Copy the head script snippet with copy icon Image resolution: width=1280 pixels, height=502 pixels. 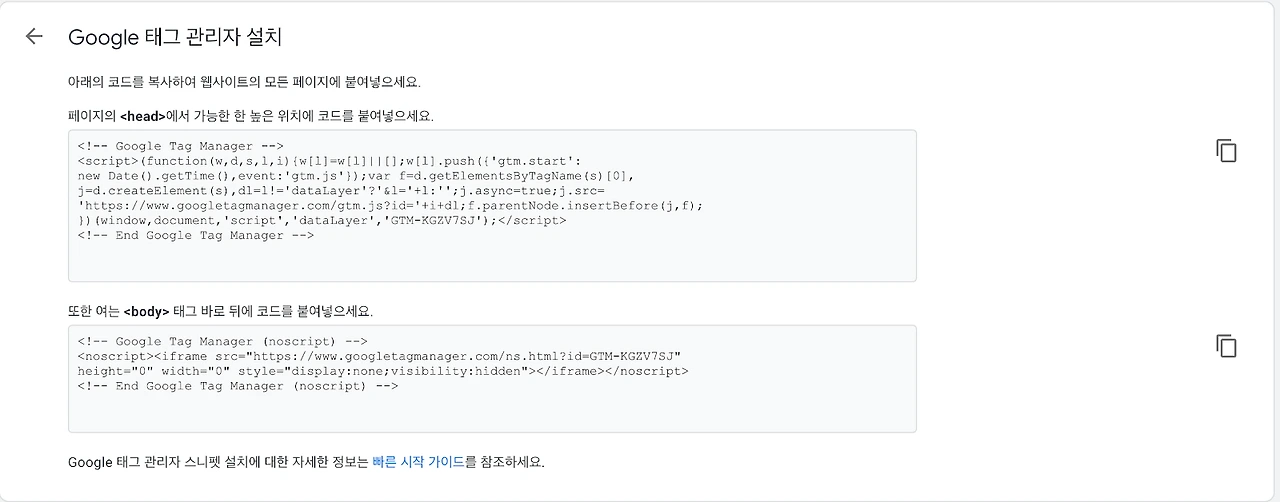tap(1226, 151)
